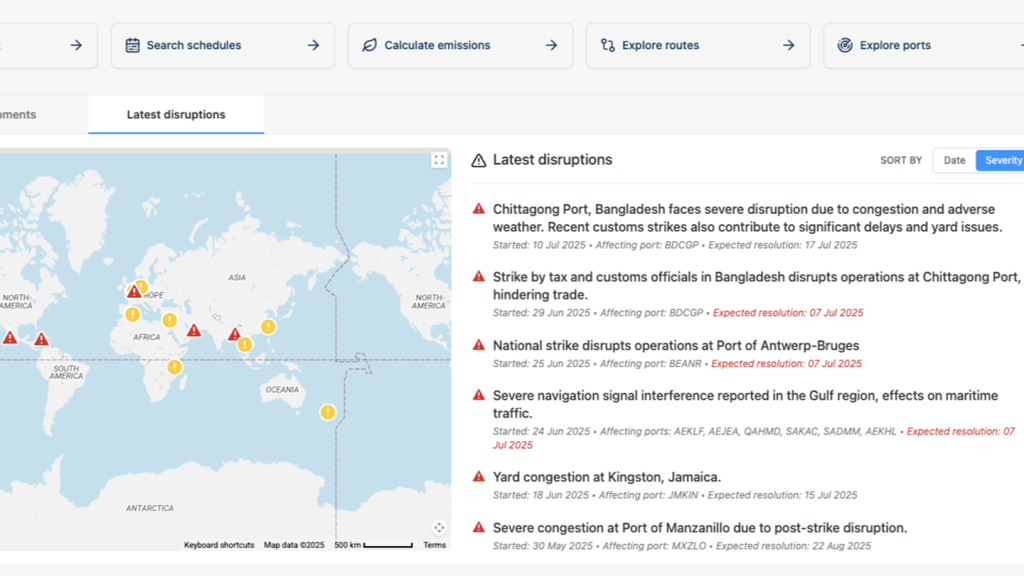The height and width of the screenshot is (576, 1024).
Task: Click the leaf icon for Calculate emissions
Action: coord(370,45)
